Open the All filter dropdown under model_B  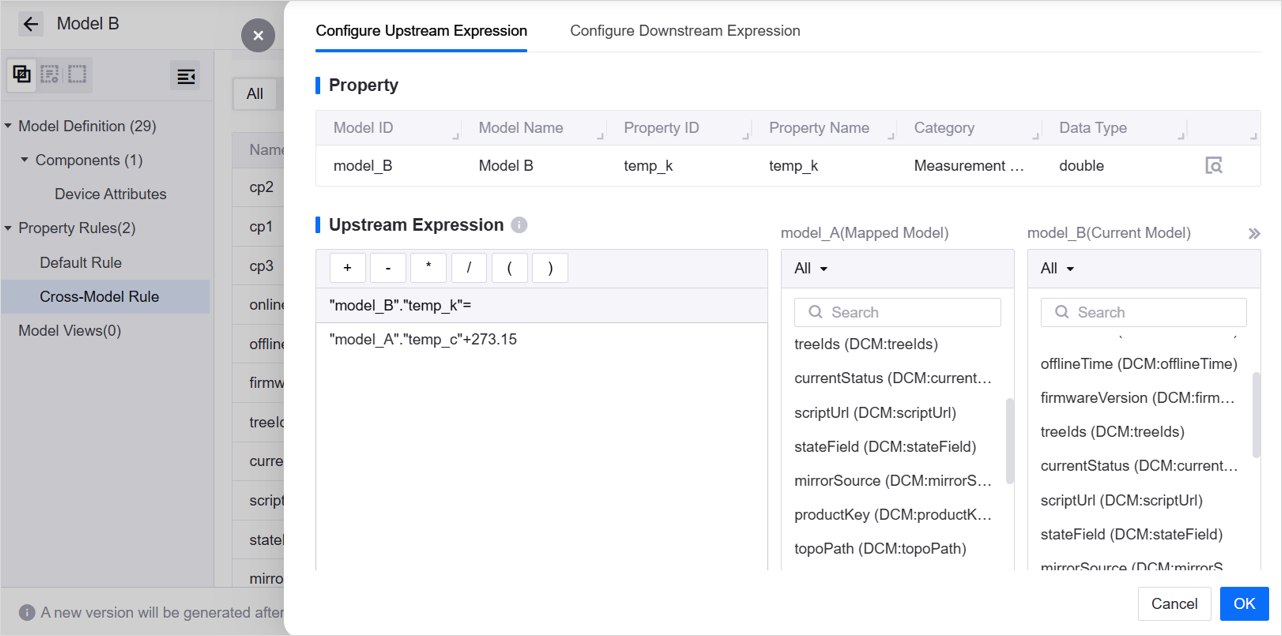pos(1055,268)
